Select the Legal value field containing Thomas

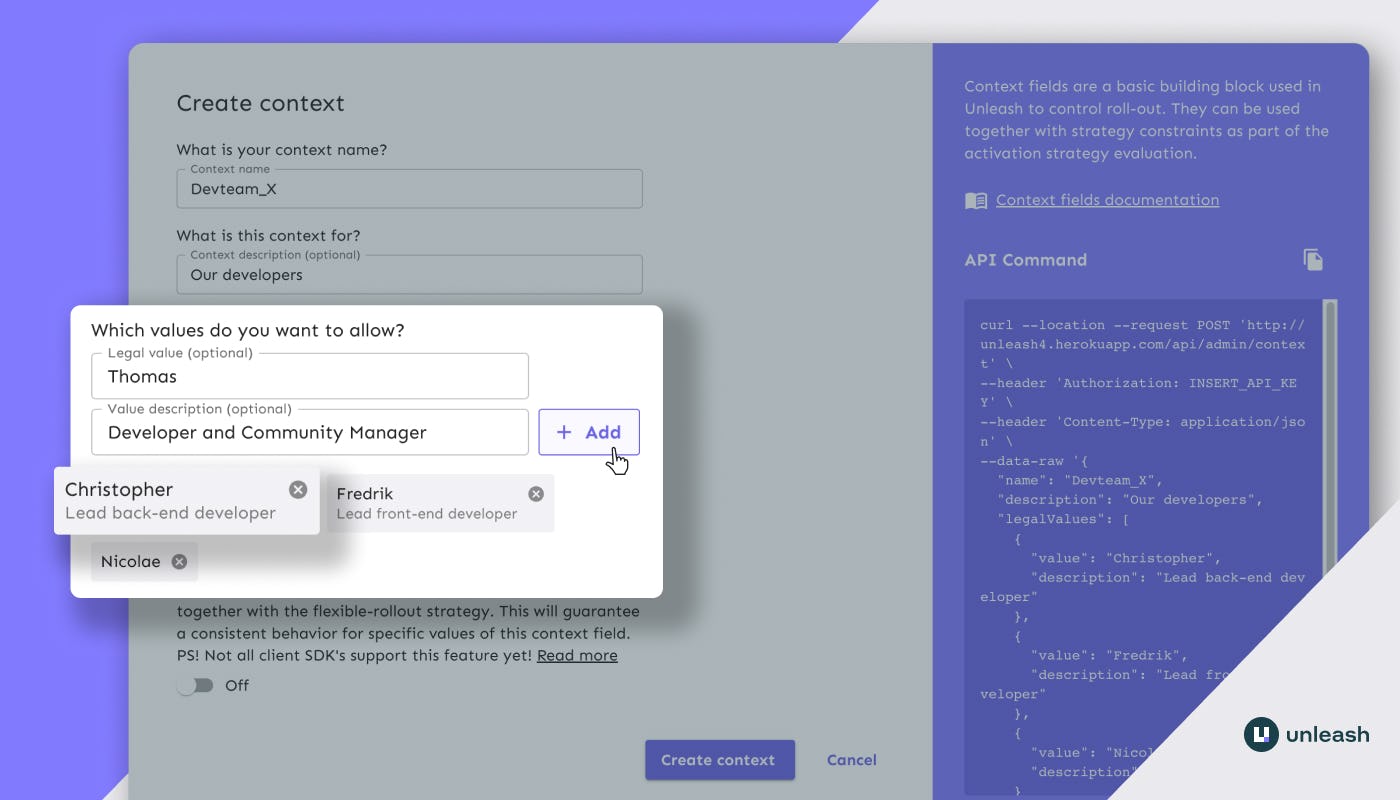(310, 376)
